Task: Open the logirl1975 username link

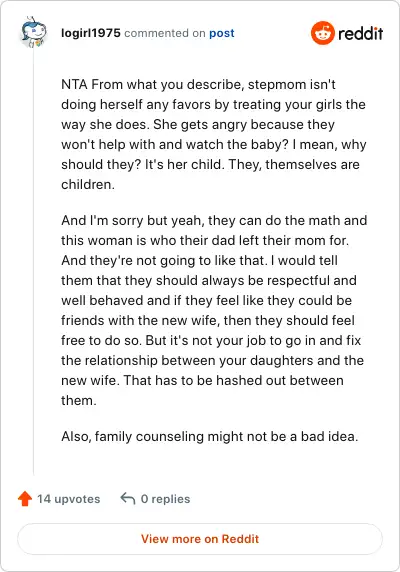Action: pyautogui.click(x=91, y=33)
